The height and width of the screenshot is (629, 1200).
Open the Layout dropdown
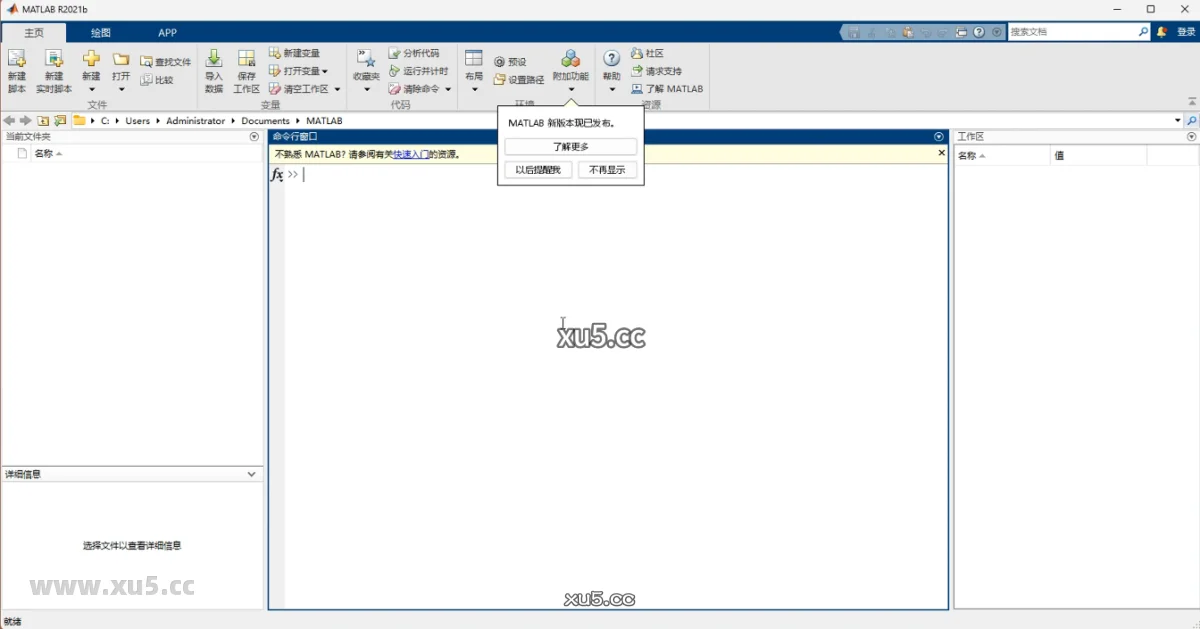pyautogui.click(x=473, y=70)
